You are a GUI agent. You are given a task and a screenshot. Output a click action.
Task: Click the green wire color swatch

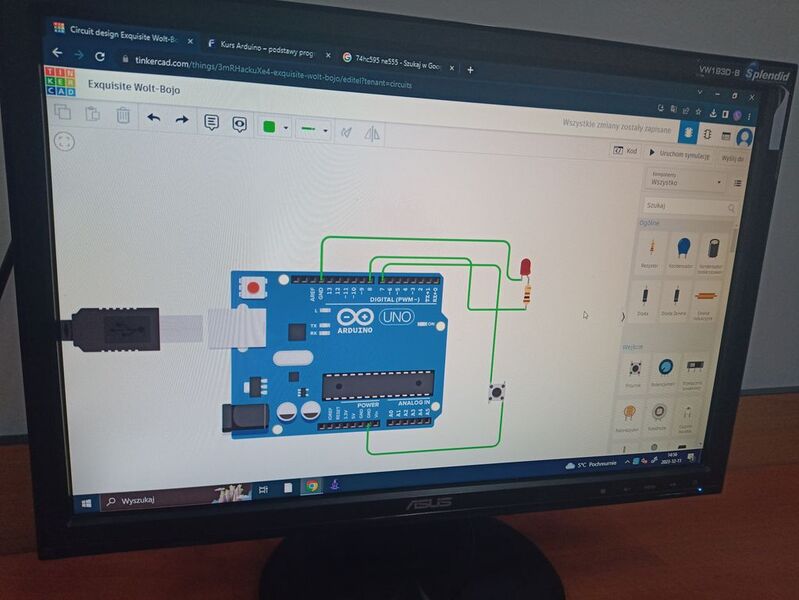[x=269, y=126]
